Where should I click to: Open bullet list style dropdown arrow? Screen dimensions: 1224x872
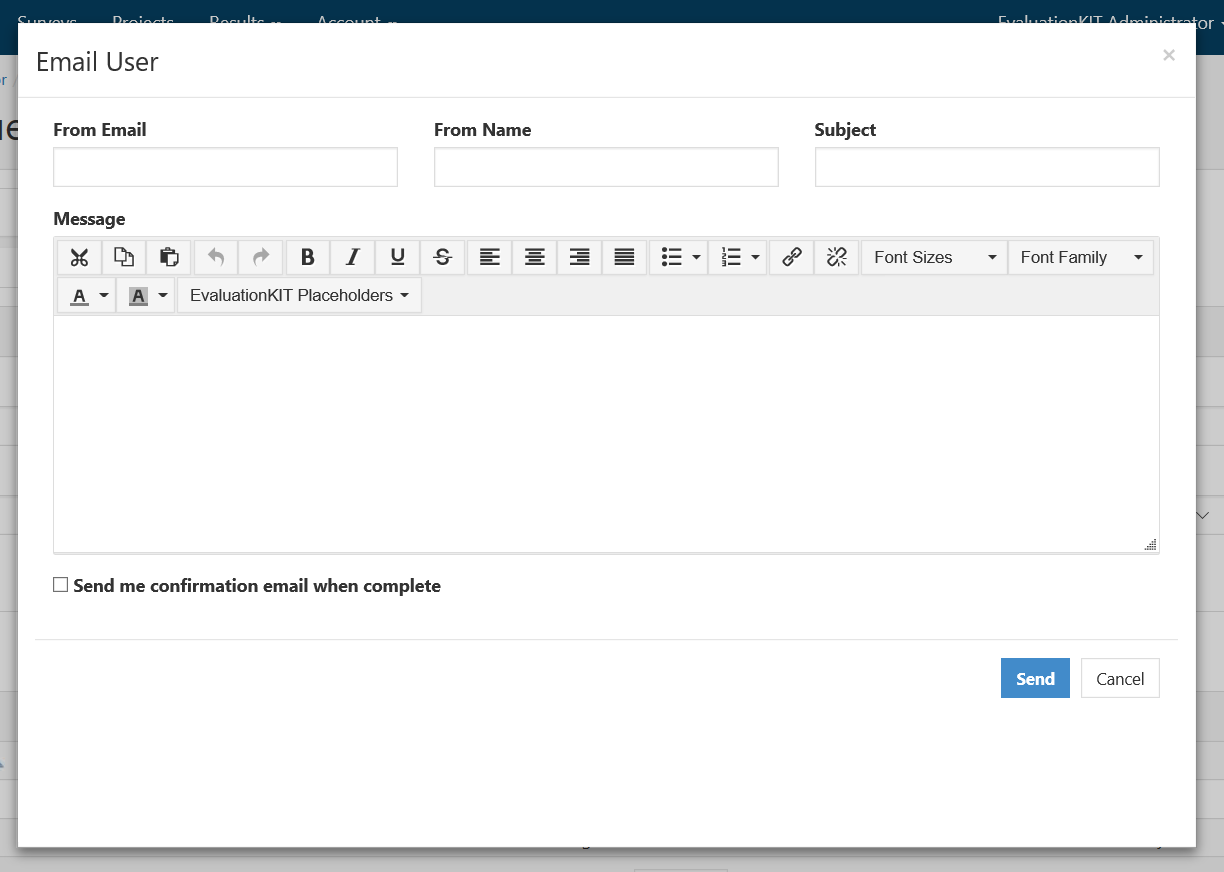tap(697, 257)
